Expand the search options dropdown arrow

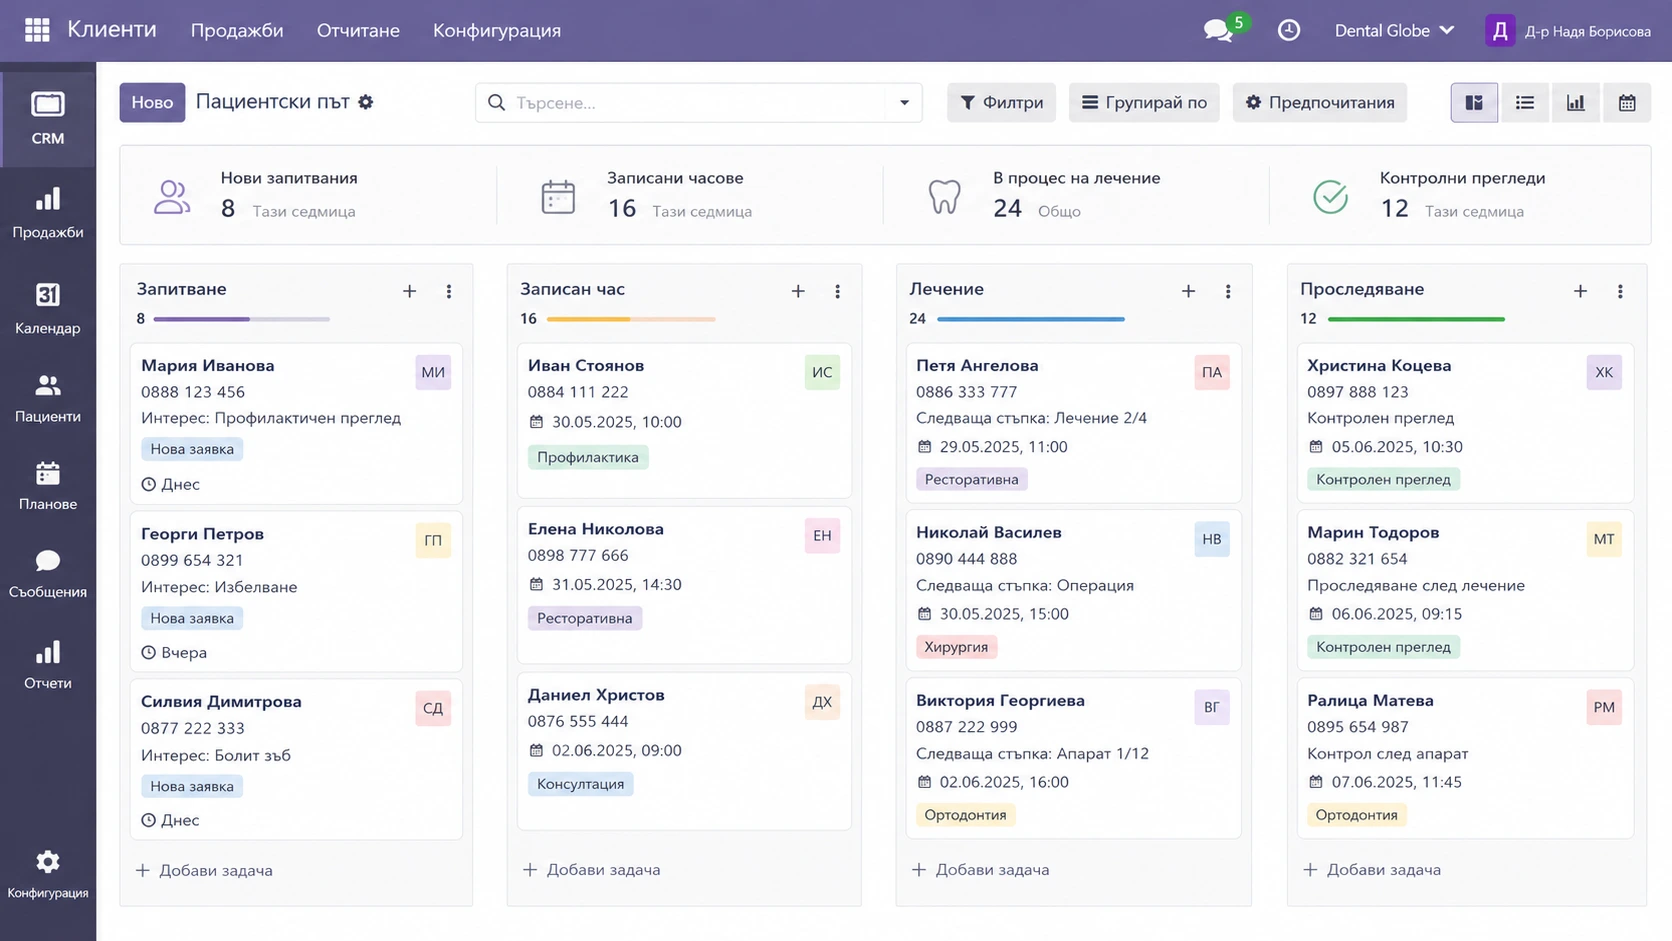[x=904, y=102]
